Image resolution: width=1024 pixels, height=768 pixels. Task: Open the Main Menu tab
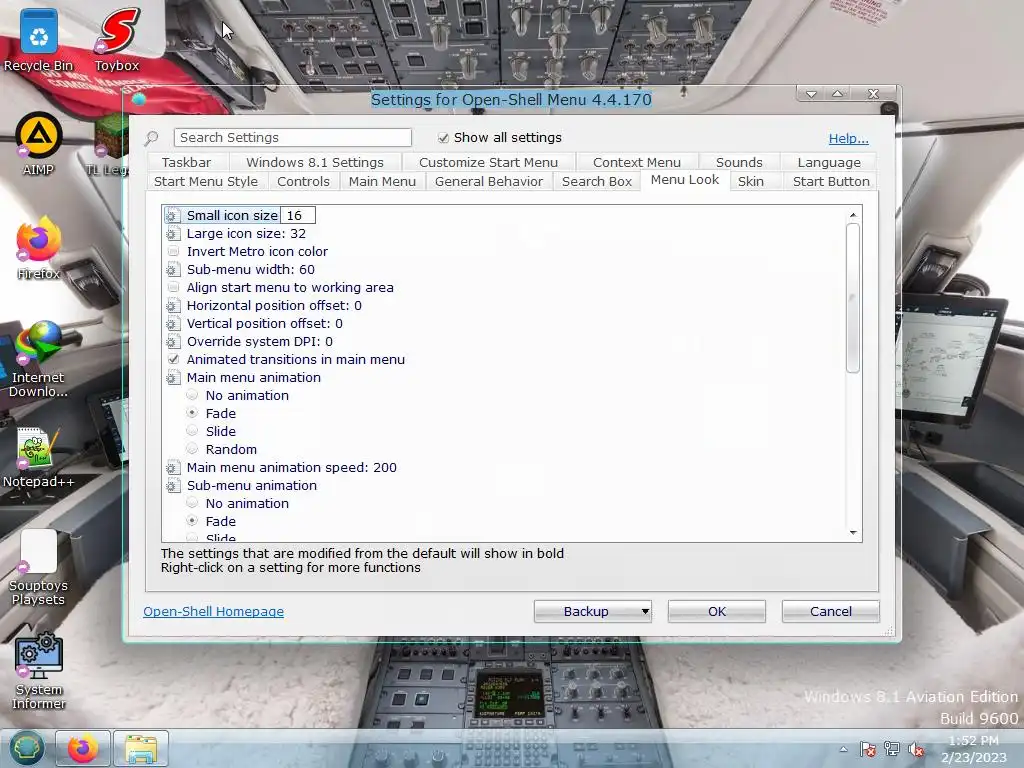click(x=382, y=182)
